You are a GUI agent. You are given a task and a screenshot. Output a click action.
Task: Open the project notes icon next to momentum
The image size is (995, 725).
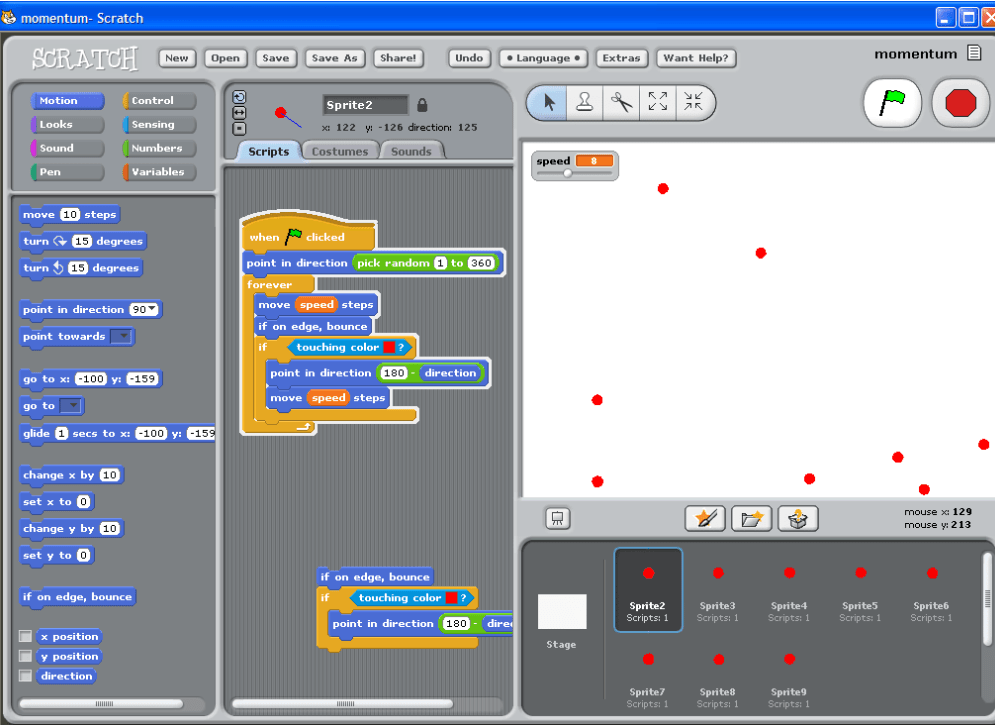(974, 53)
